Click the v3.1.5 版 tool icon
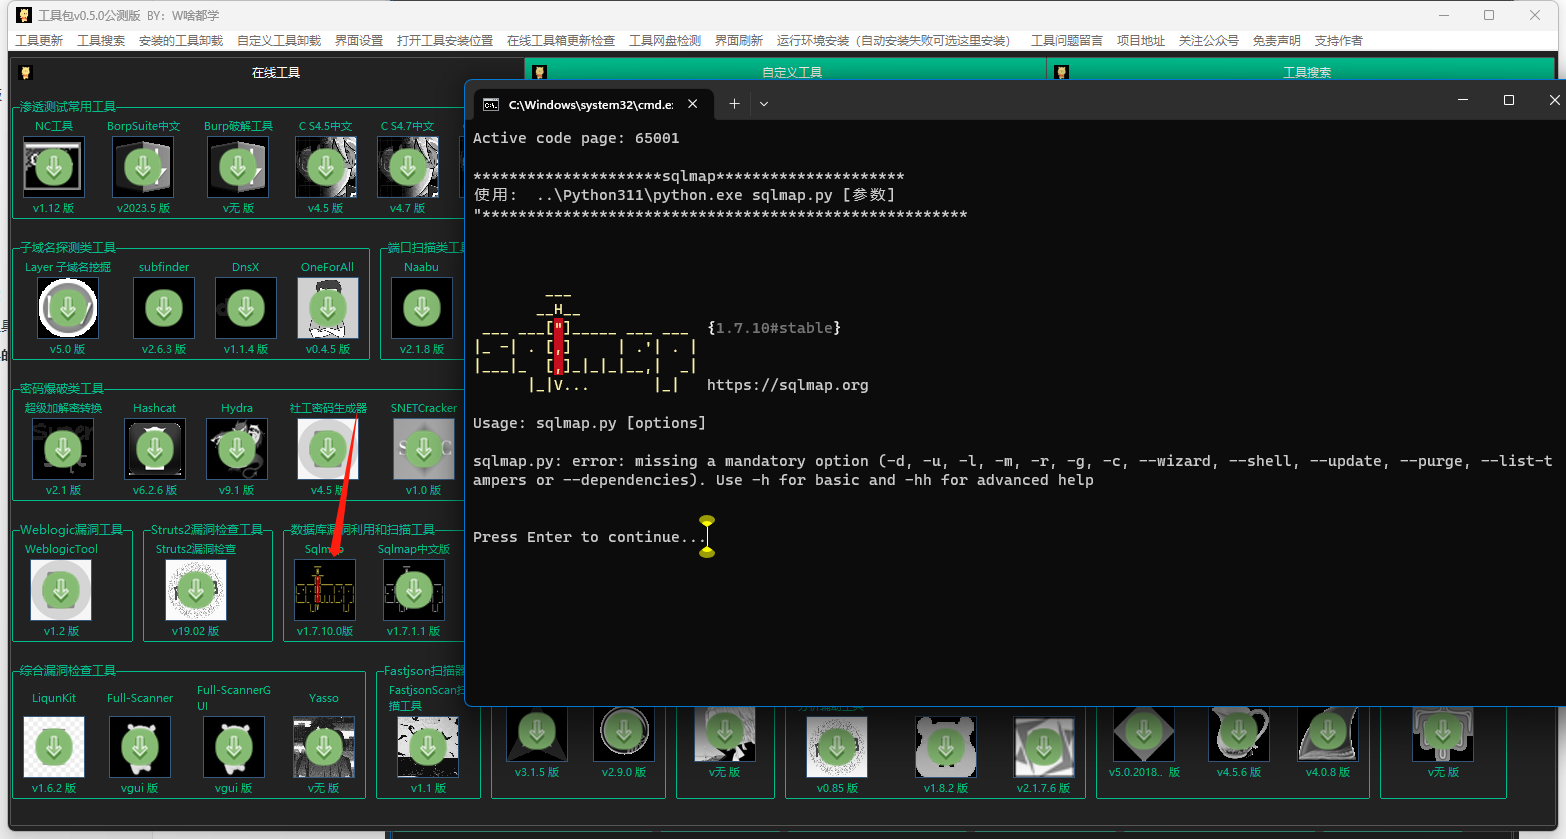This screenshot has width=1566, height=839. click(537, 734)
